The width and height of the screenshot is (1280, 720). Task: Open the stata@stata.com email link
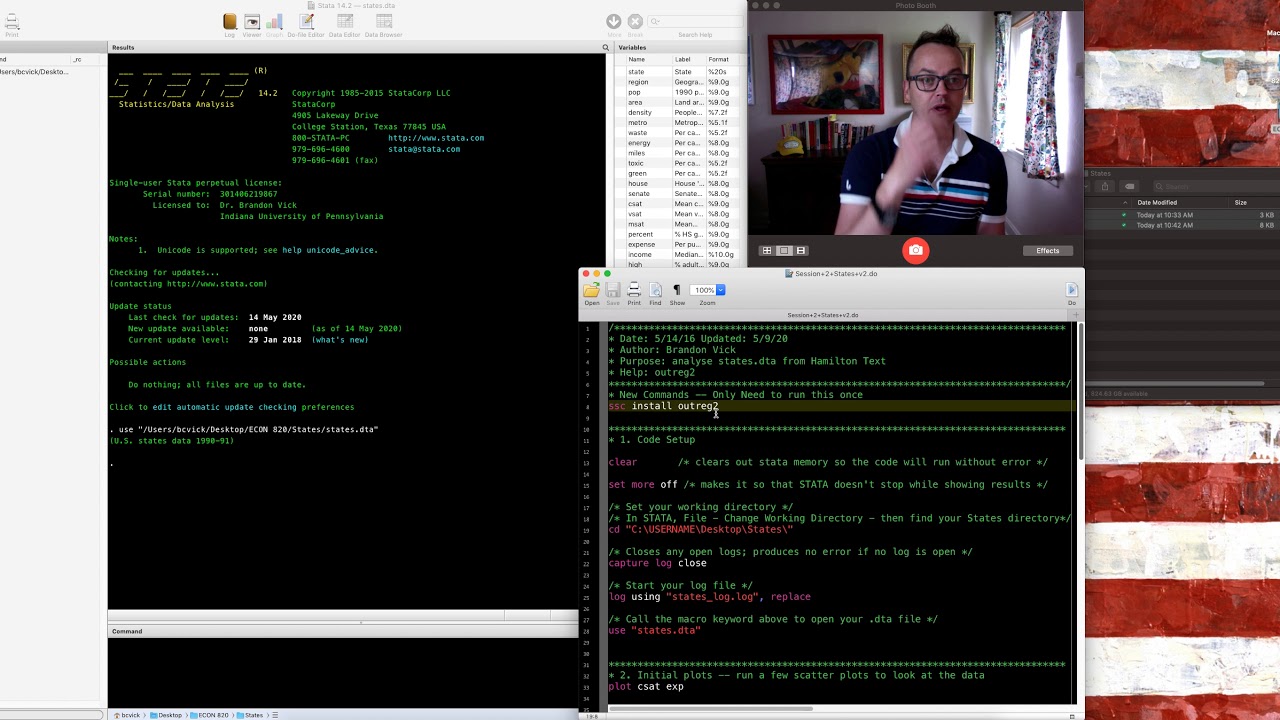click(x=424, y=149)
